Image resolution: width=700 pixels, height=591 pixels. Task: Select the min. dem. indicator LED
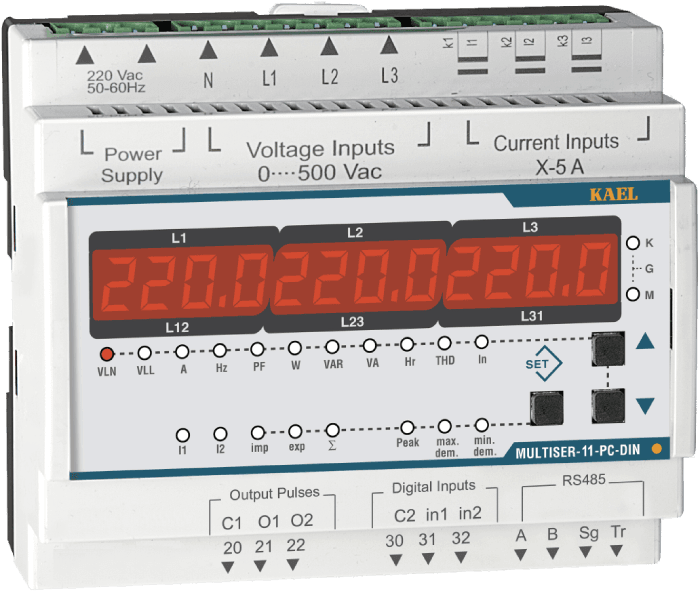482,425
